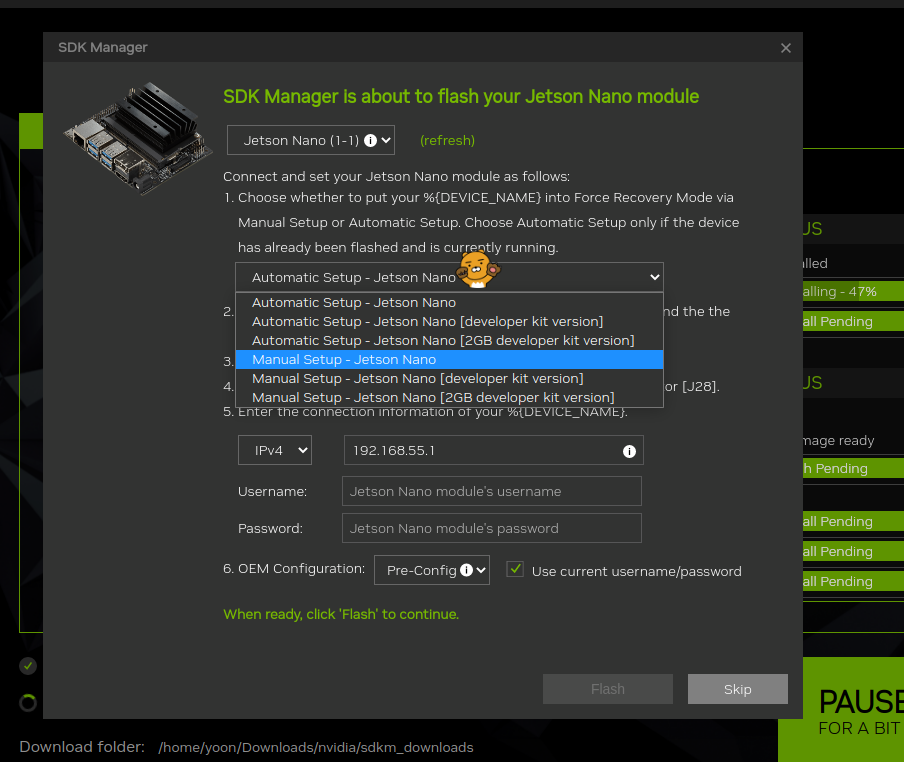Click 'When ready, click Flash to continue' text

tap(341, 614)
